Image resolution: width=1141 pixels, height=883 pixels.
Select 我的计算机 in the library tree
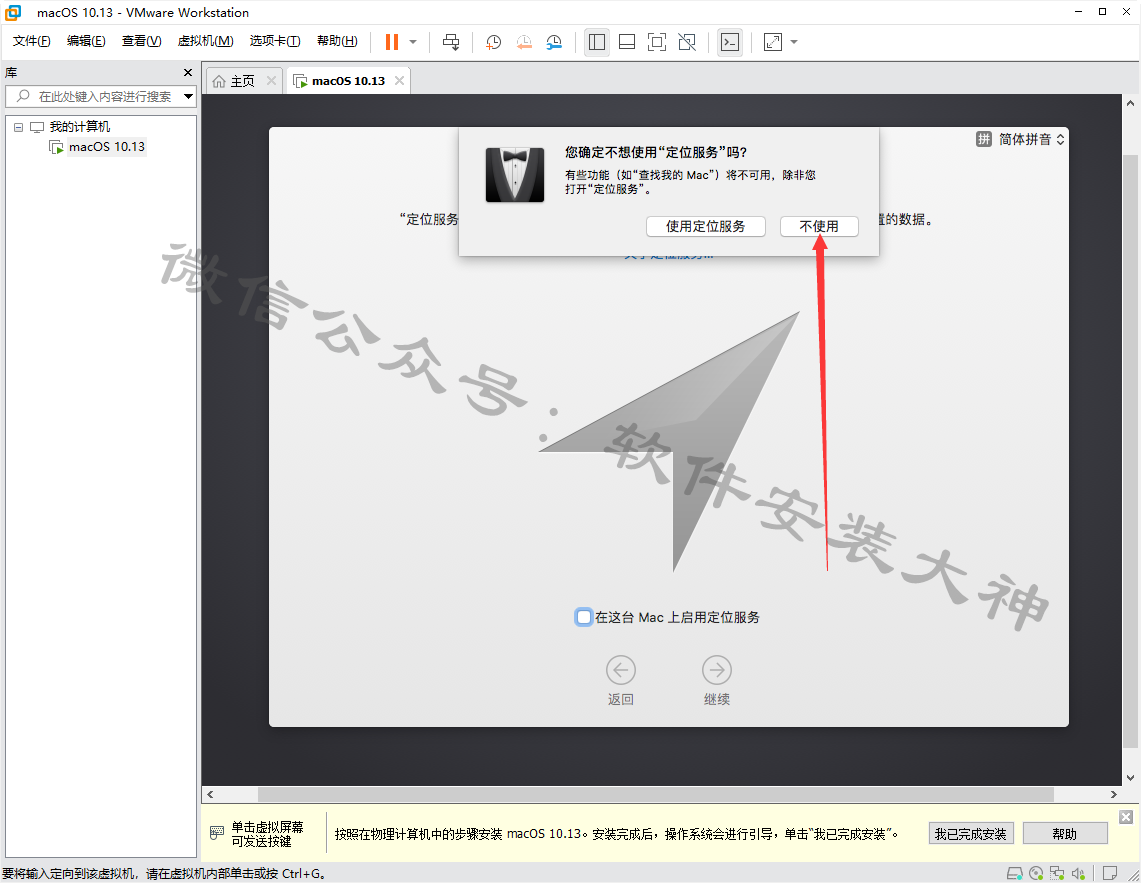80,127
